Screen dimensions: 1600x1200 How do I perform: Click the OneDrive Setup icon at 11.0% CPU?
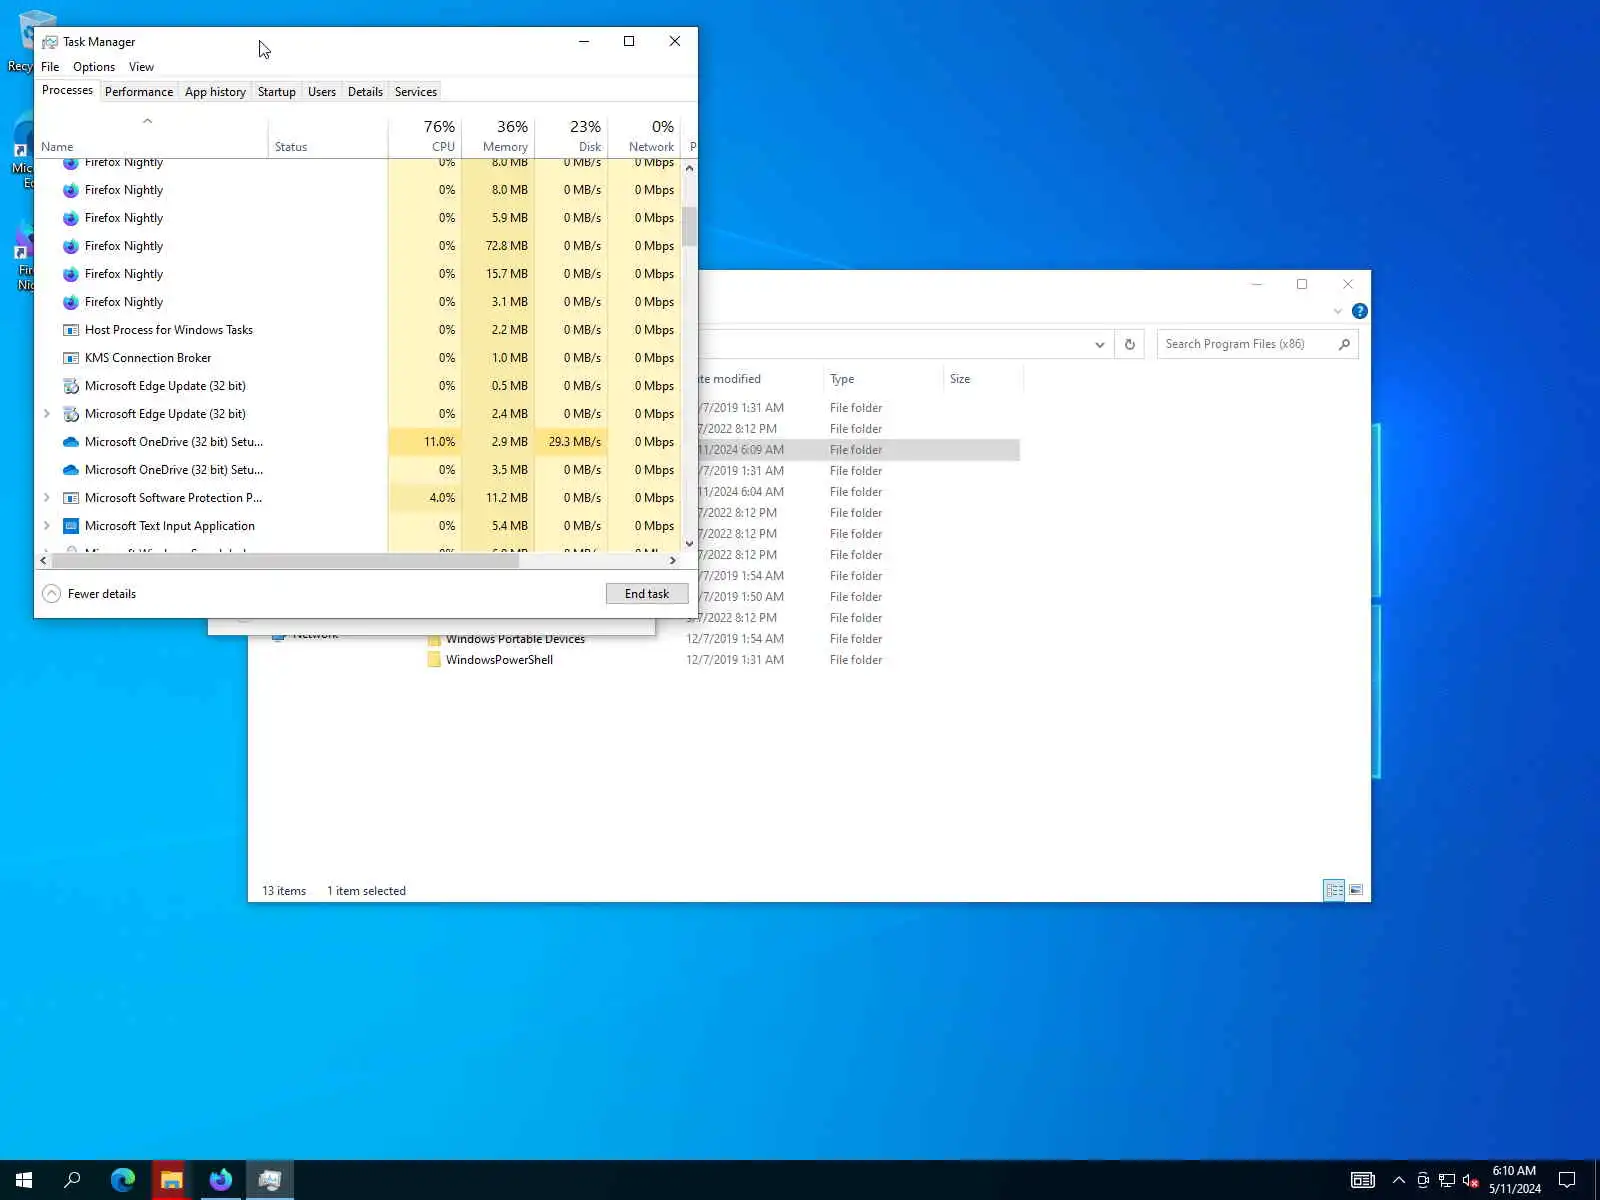pyautogui.click(x=71, y=442)
